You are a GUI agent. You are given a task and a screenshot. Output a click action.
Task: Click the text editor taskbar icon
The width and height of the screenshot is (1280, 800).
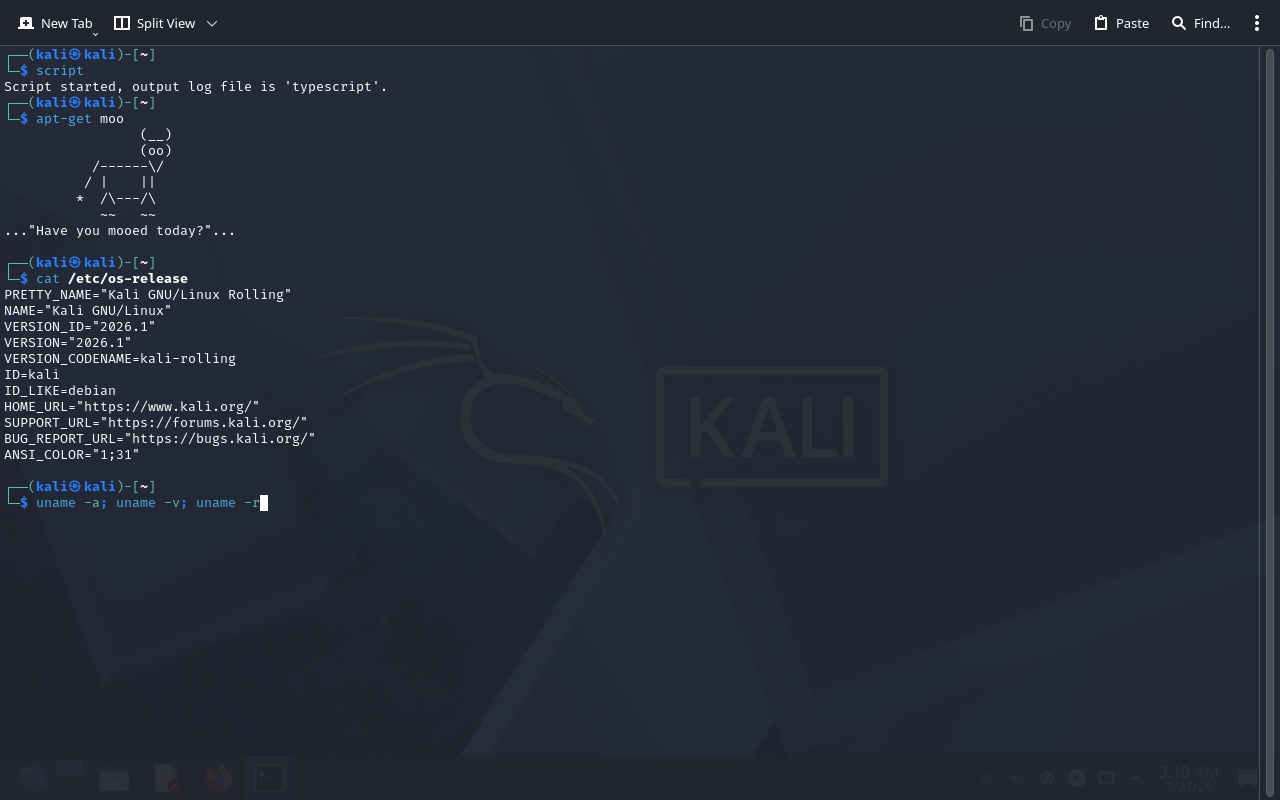[166, 778]
